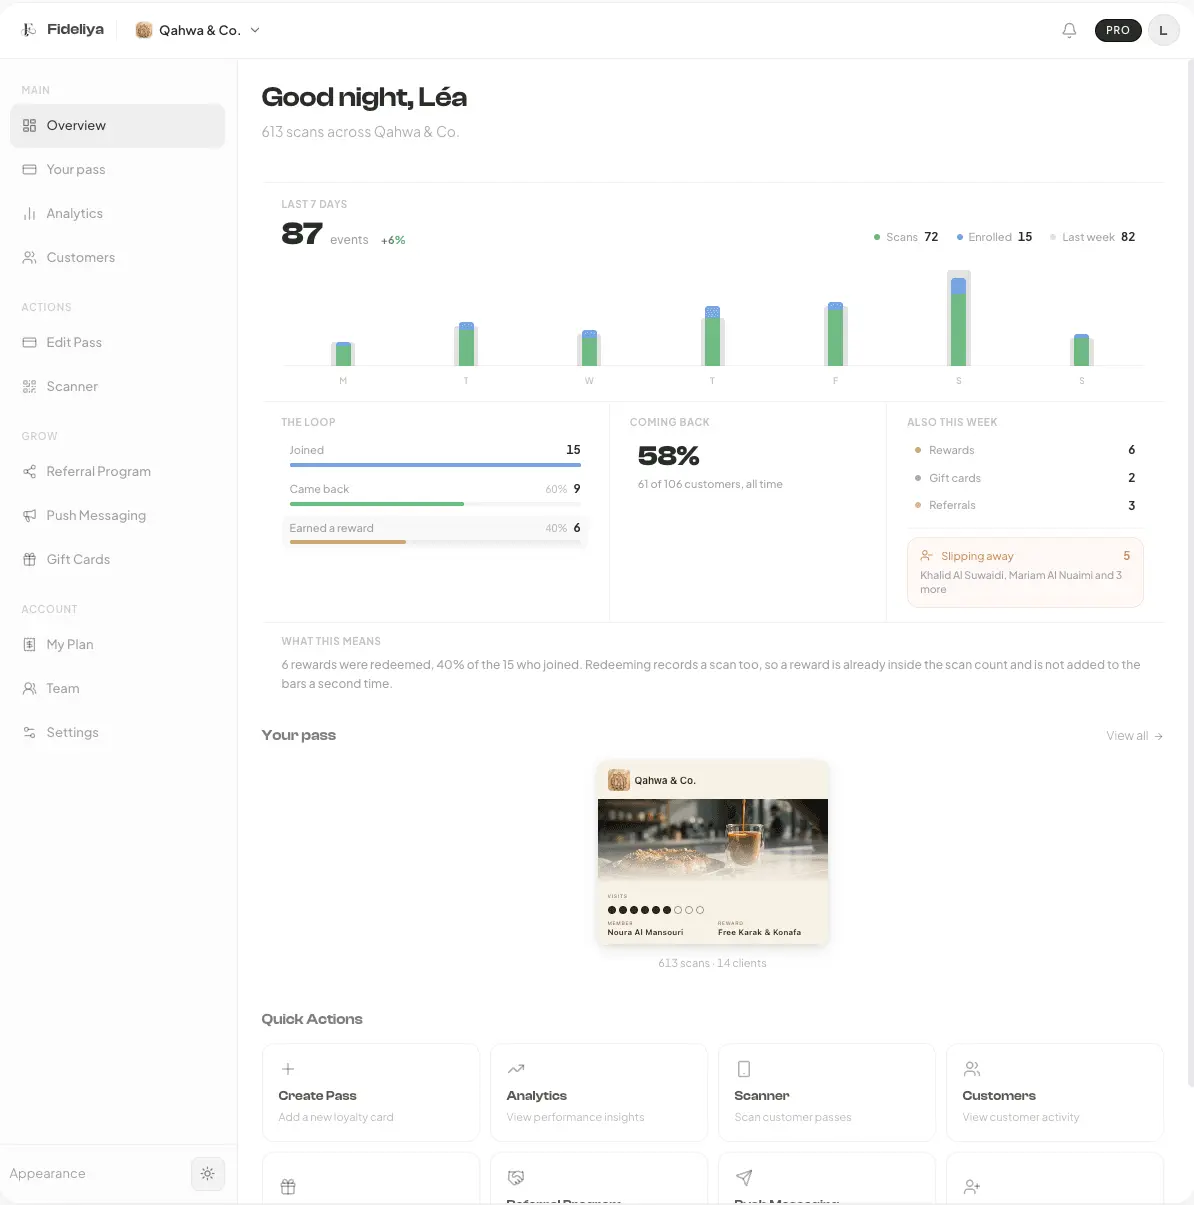Open the Scanner quick action card
The height and width of the screenshot is (1205, 1194).
[827, 1093]
